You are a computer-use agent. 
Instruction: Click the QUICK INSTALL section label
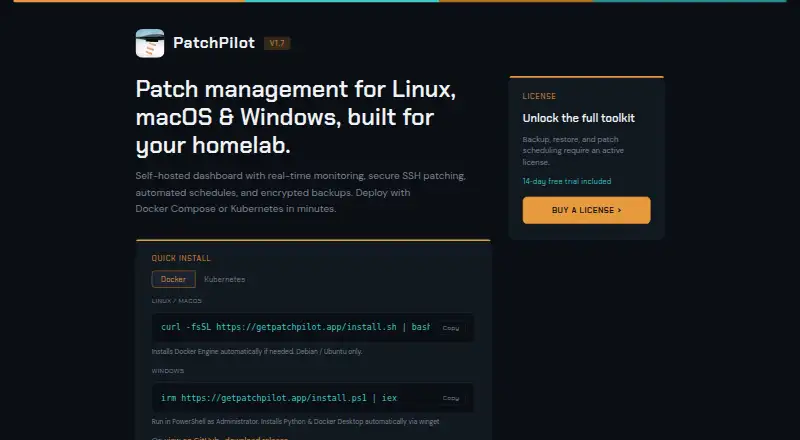coord(181,258)
